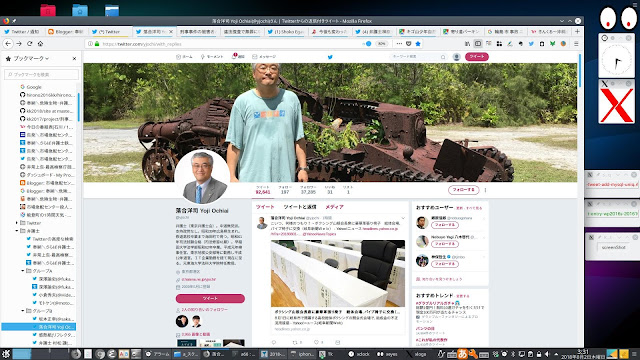
Task: Open a new tab with the plus button
Action: [577, 31]
